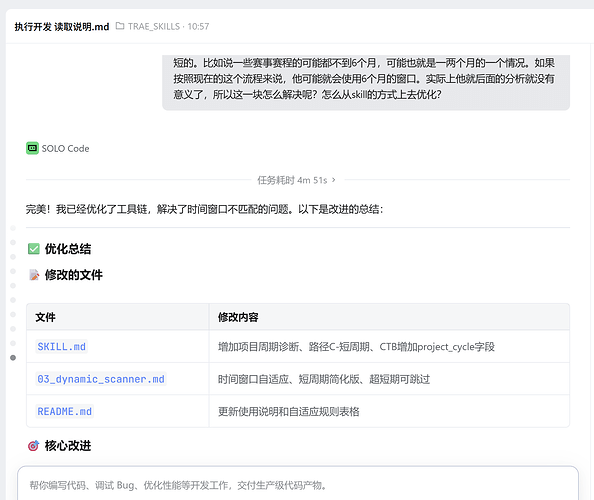Viewport: 594px width, 500px height.
Task: Click the memo pencil icon beside 修改的文件
Action: point(34,275)
